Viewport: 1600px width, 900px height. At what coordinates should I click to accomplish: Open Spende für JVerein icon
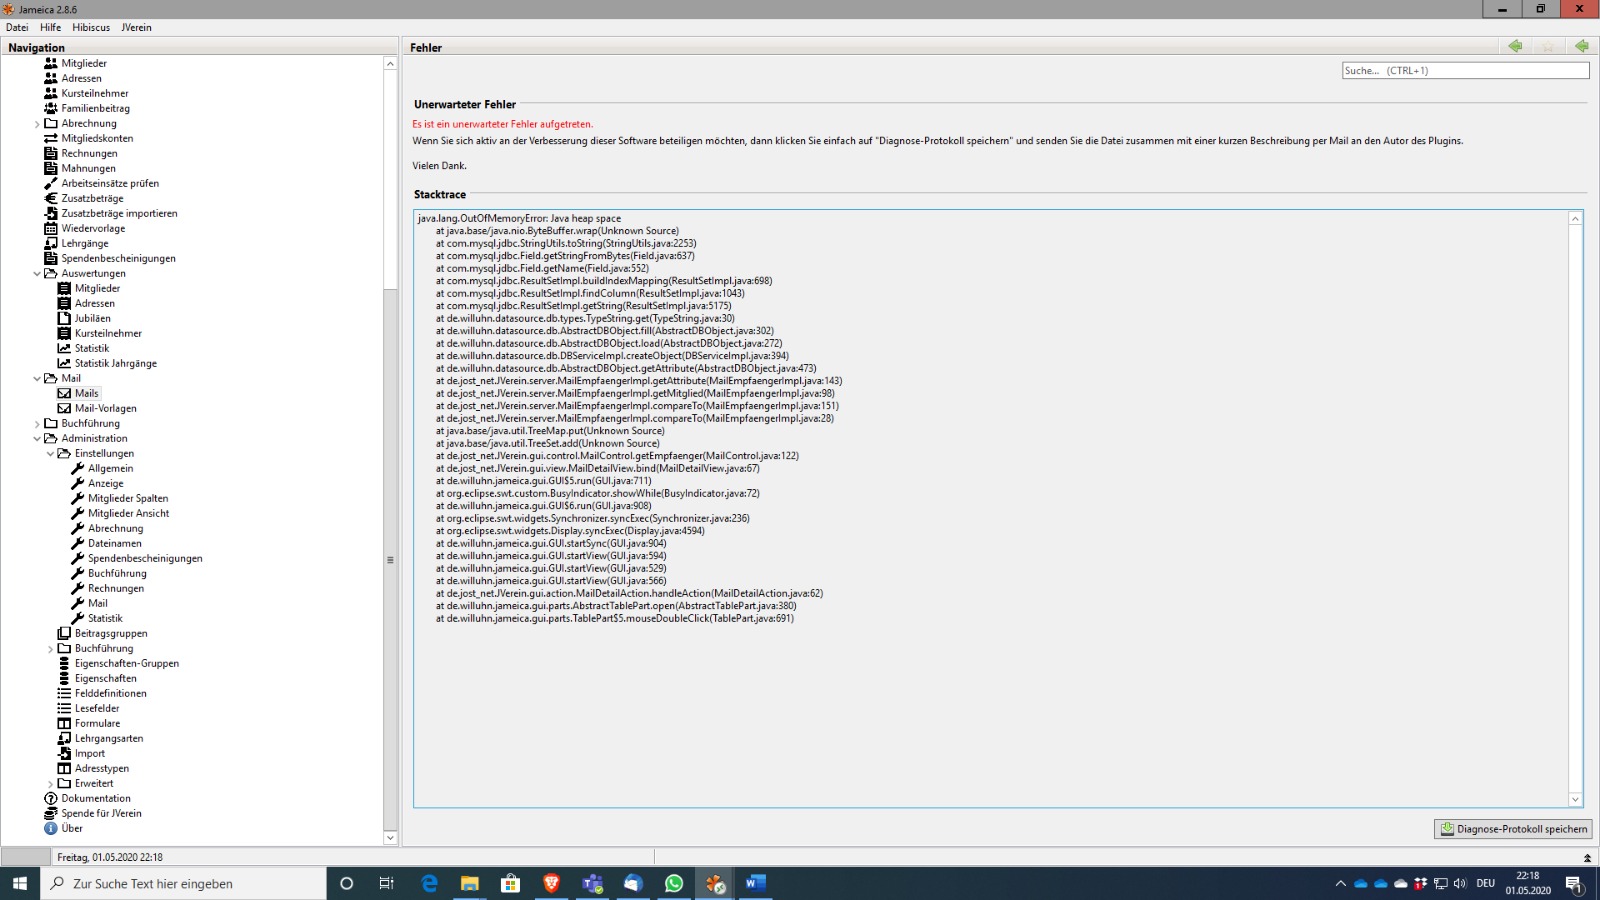tap(51, 813)
